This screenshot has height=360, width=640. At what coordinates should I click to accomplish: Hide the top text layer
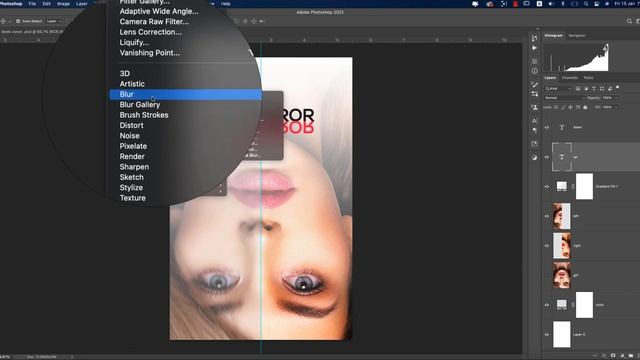pos(547,127)
